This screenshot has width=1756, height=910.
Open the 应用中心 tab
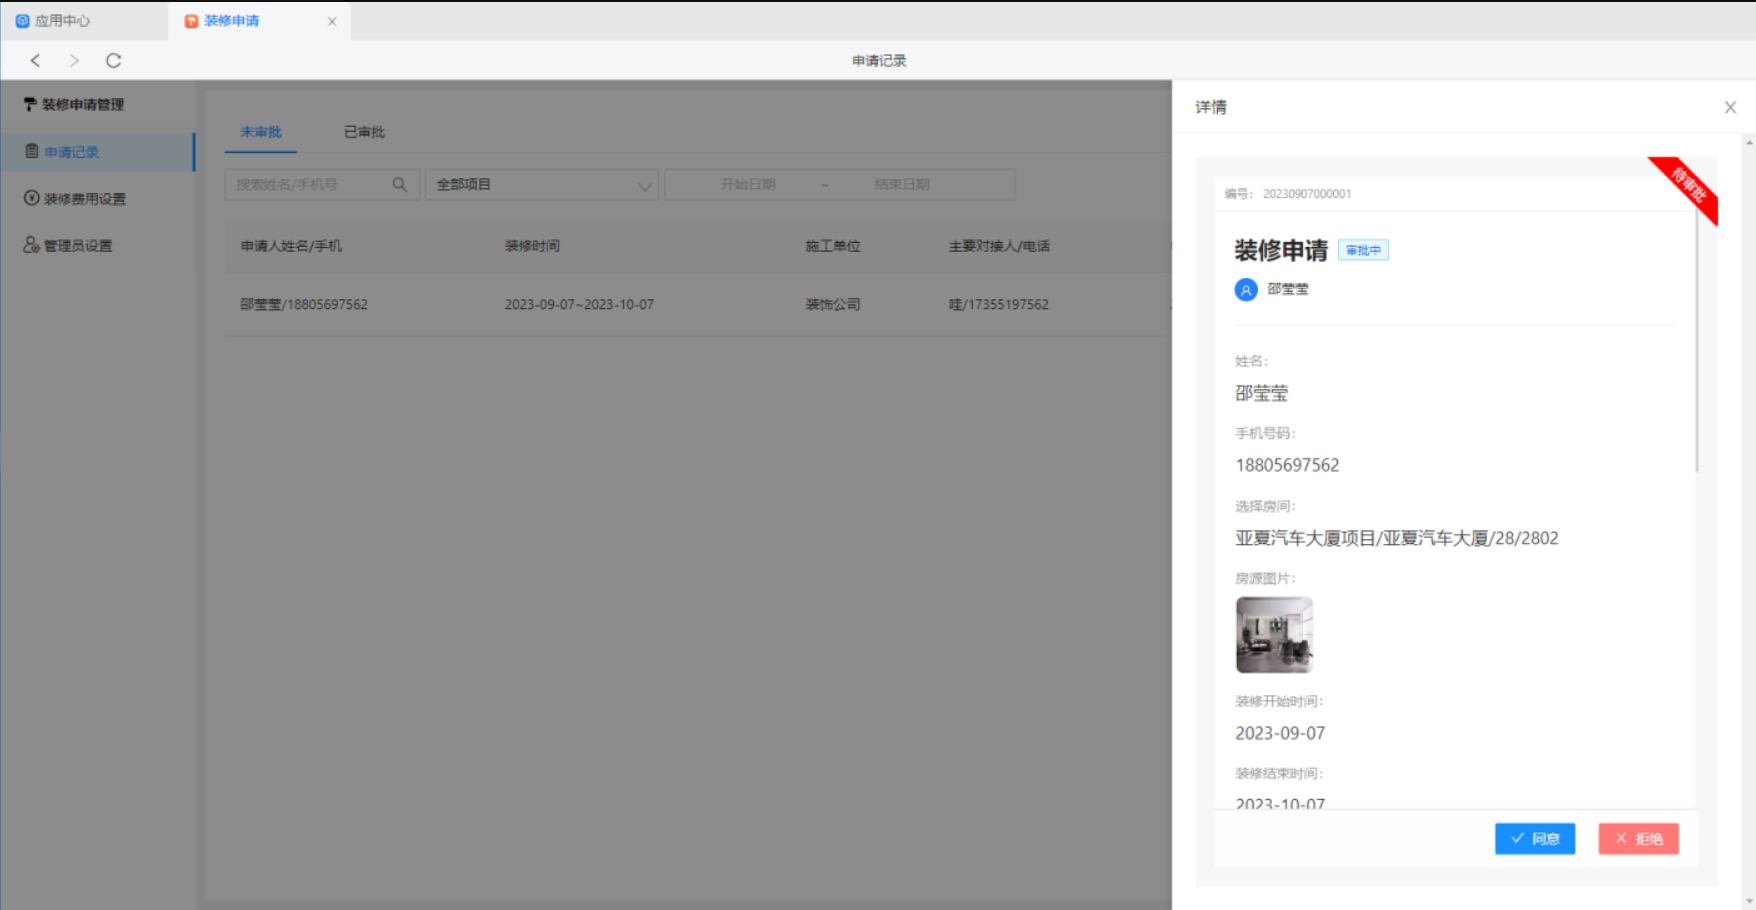click(62, 21)
